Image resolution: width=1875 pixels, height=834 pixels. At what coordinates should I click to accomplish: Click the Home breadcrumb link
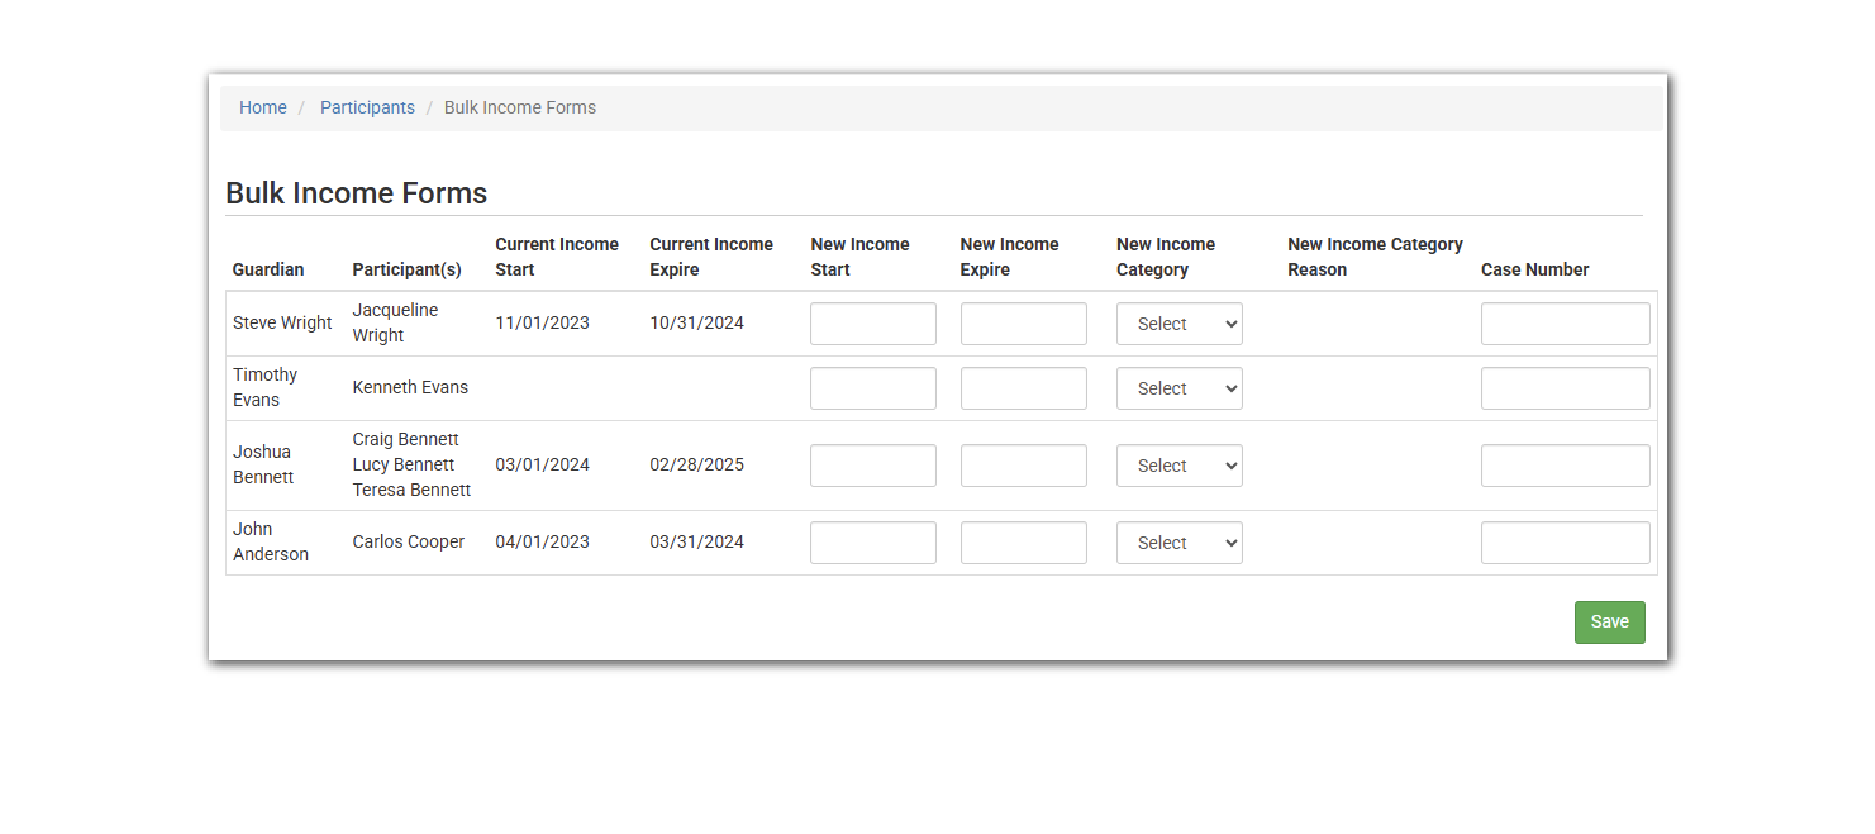(262, 108)
